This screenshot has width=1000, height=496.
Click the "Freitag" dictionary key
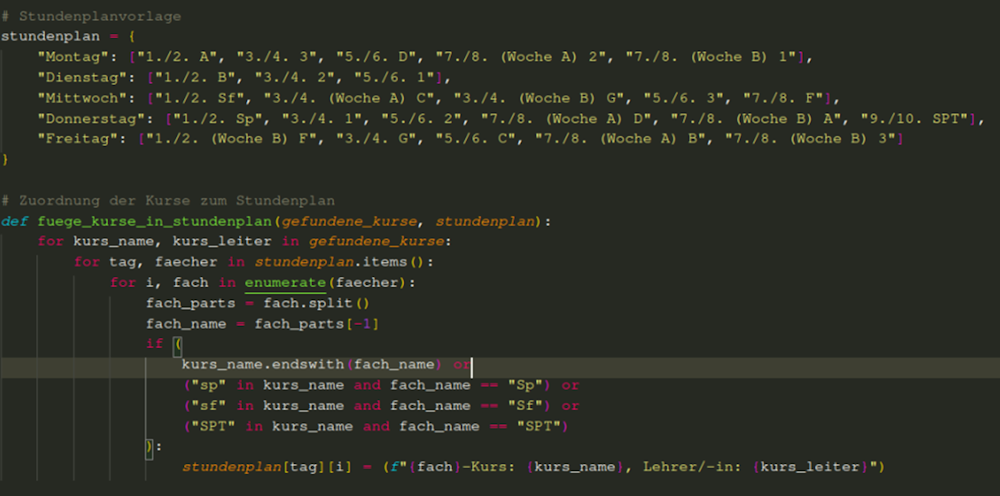click(78, 139)
